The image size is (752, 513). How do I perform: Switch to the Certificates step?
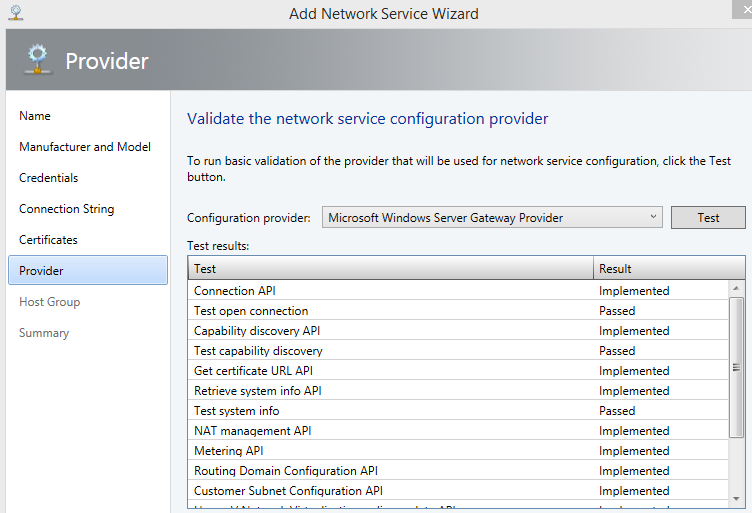(x=48, y=240)
